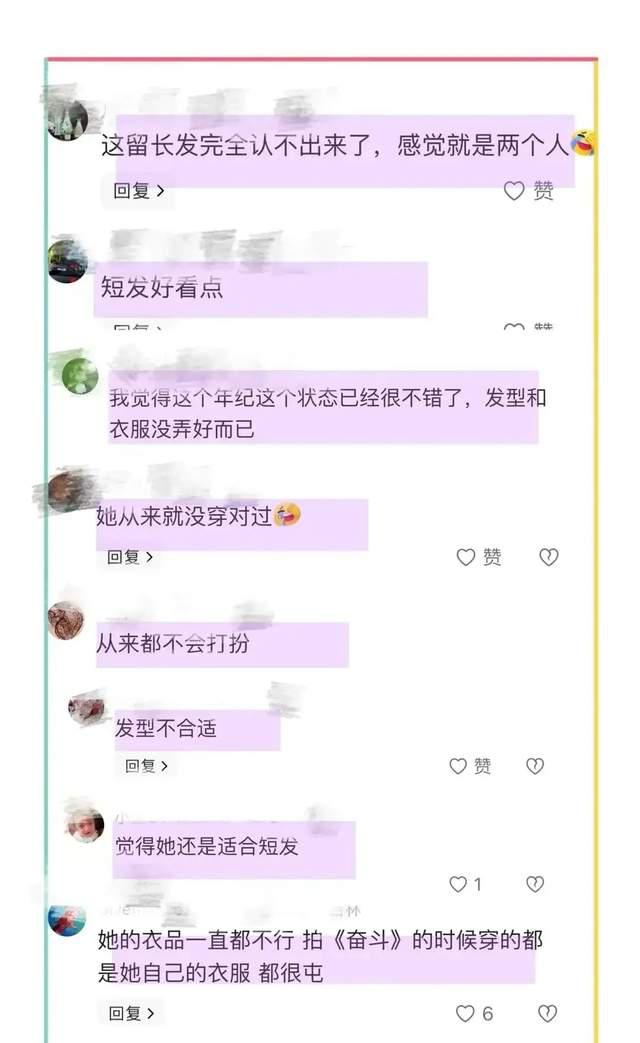Select the comment text 短发好看点
The width and height of the screenshot is (640, 1043).
[162, 288]
